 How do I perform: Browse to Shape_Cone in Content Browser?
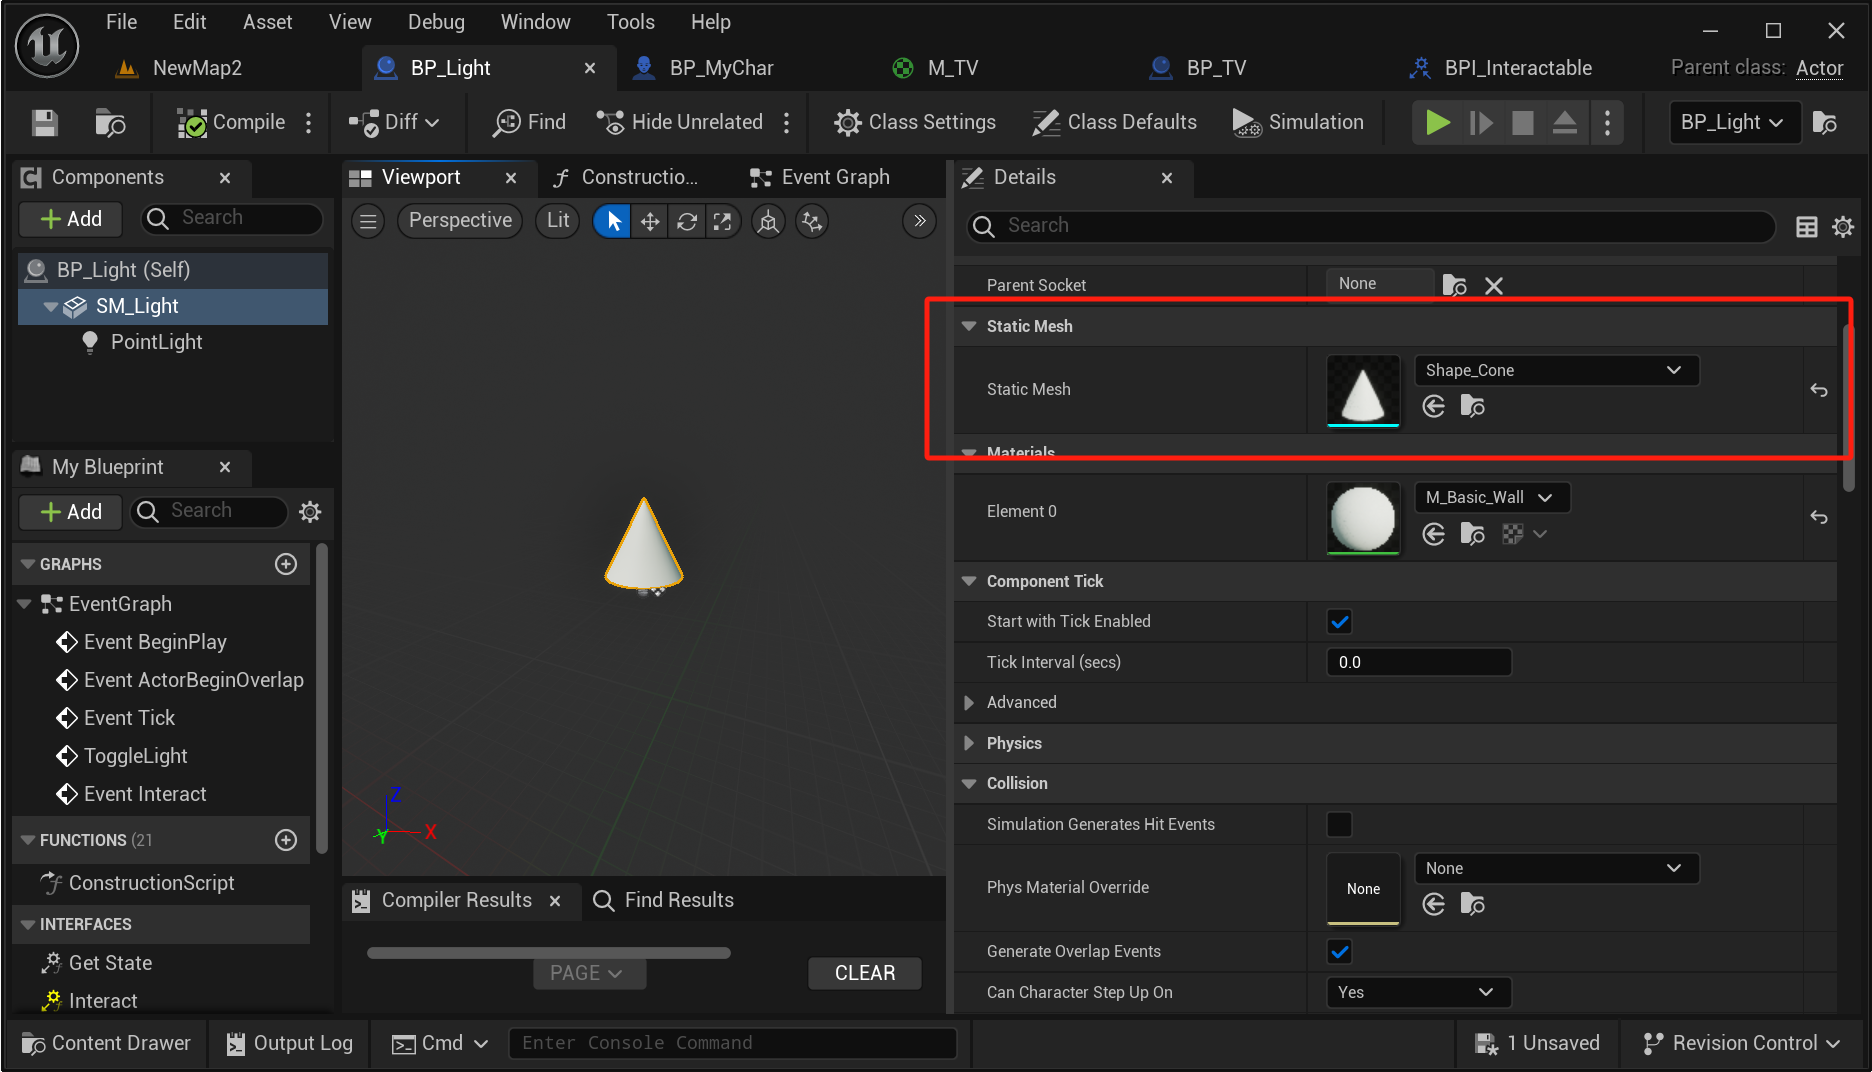coord(1472,406)
